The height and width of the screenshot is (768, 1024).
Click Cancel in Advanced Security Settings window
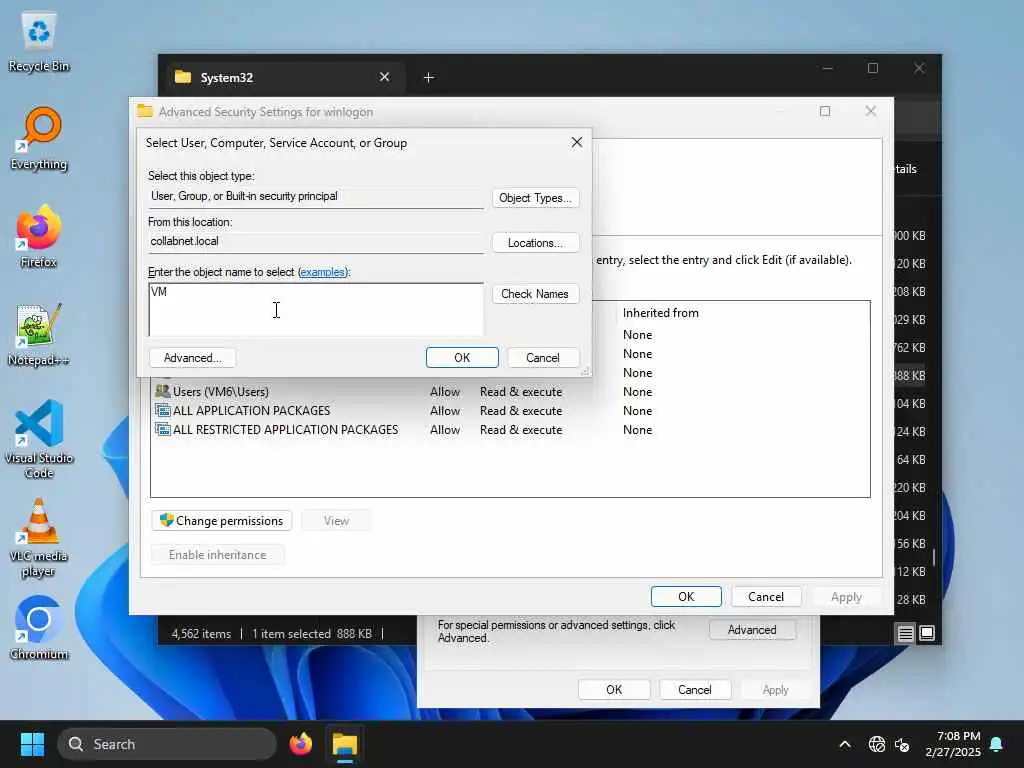point(765,597)
